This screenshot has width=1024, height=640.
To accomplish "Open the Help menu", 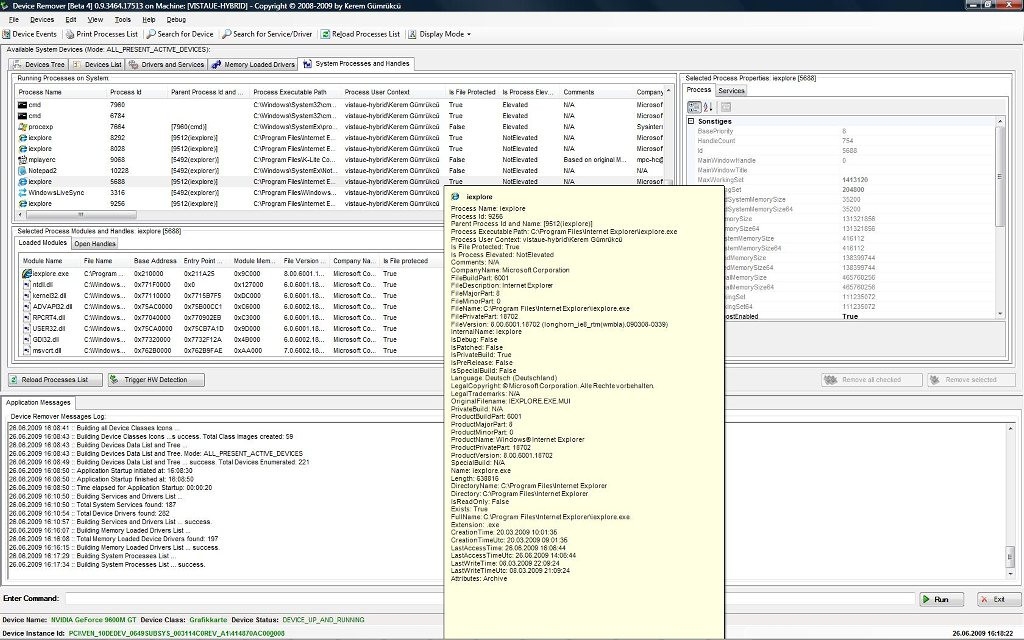I will [149, 20].
